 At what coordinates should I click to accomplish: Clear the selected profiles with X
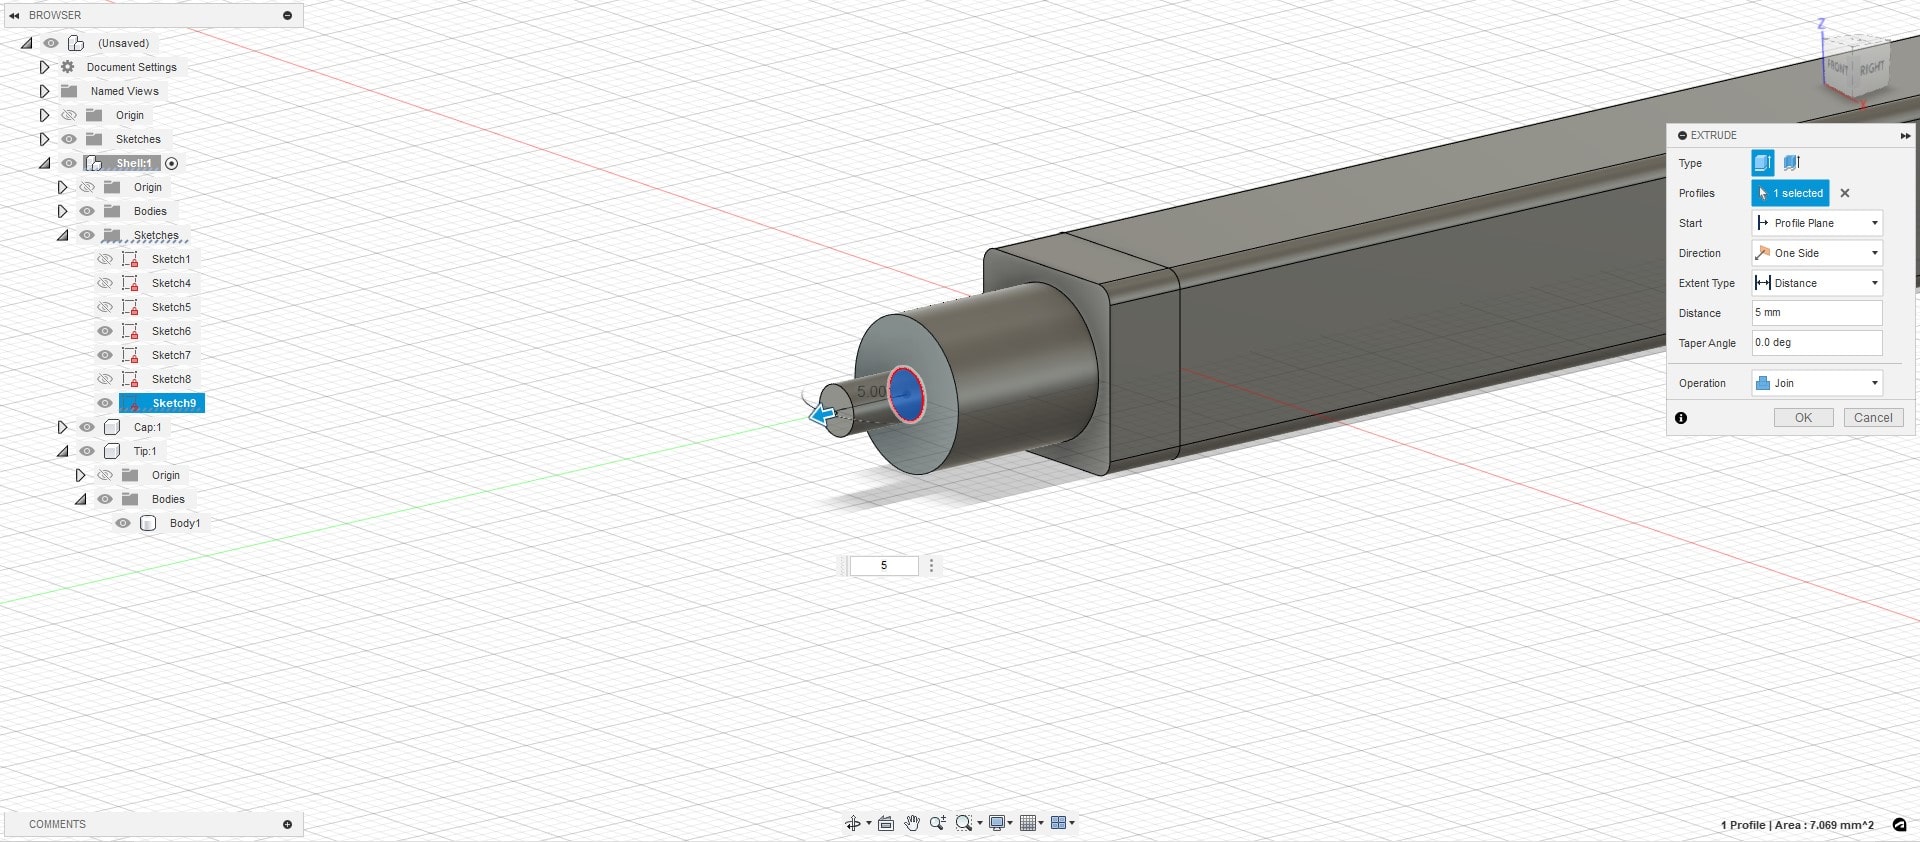[1845, 193]
